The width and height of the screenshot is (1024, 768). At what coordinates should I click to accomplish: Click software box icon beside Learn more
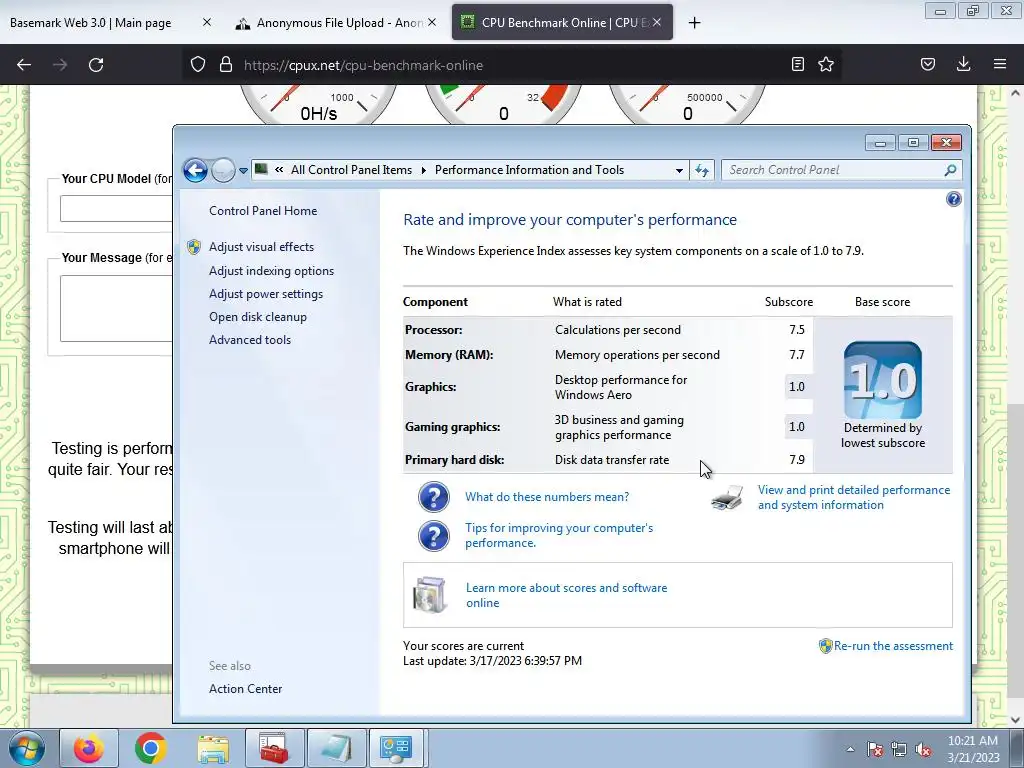pos(430,595)
